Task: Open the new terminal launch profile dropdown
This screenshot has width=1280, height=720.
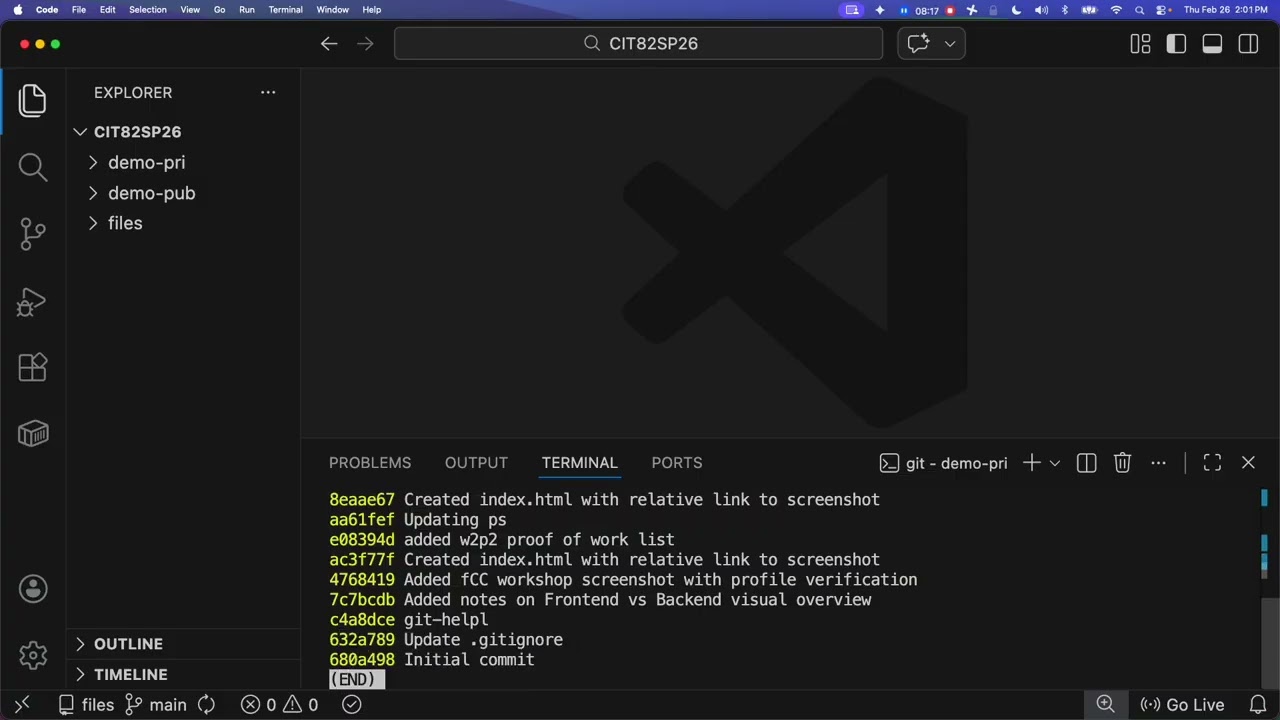Action: pos(1054,463)
